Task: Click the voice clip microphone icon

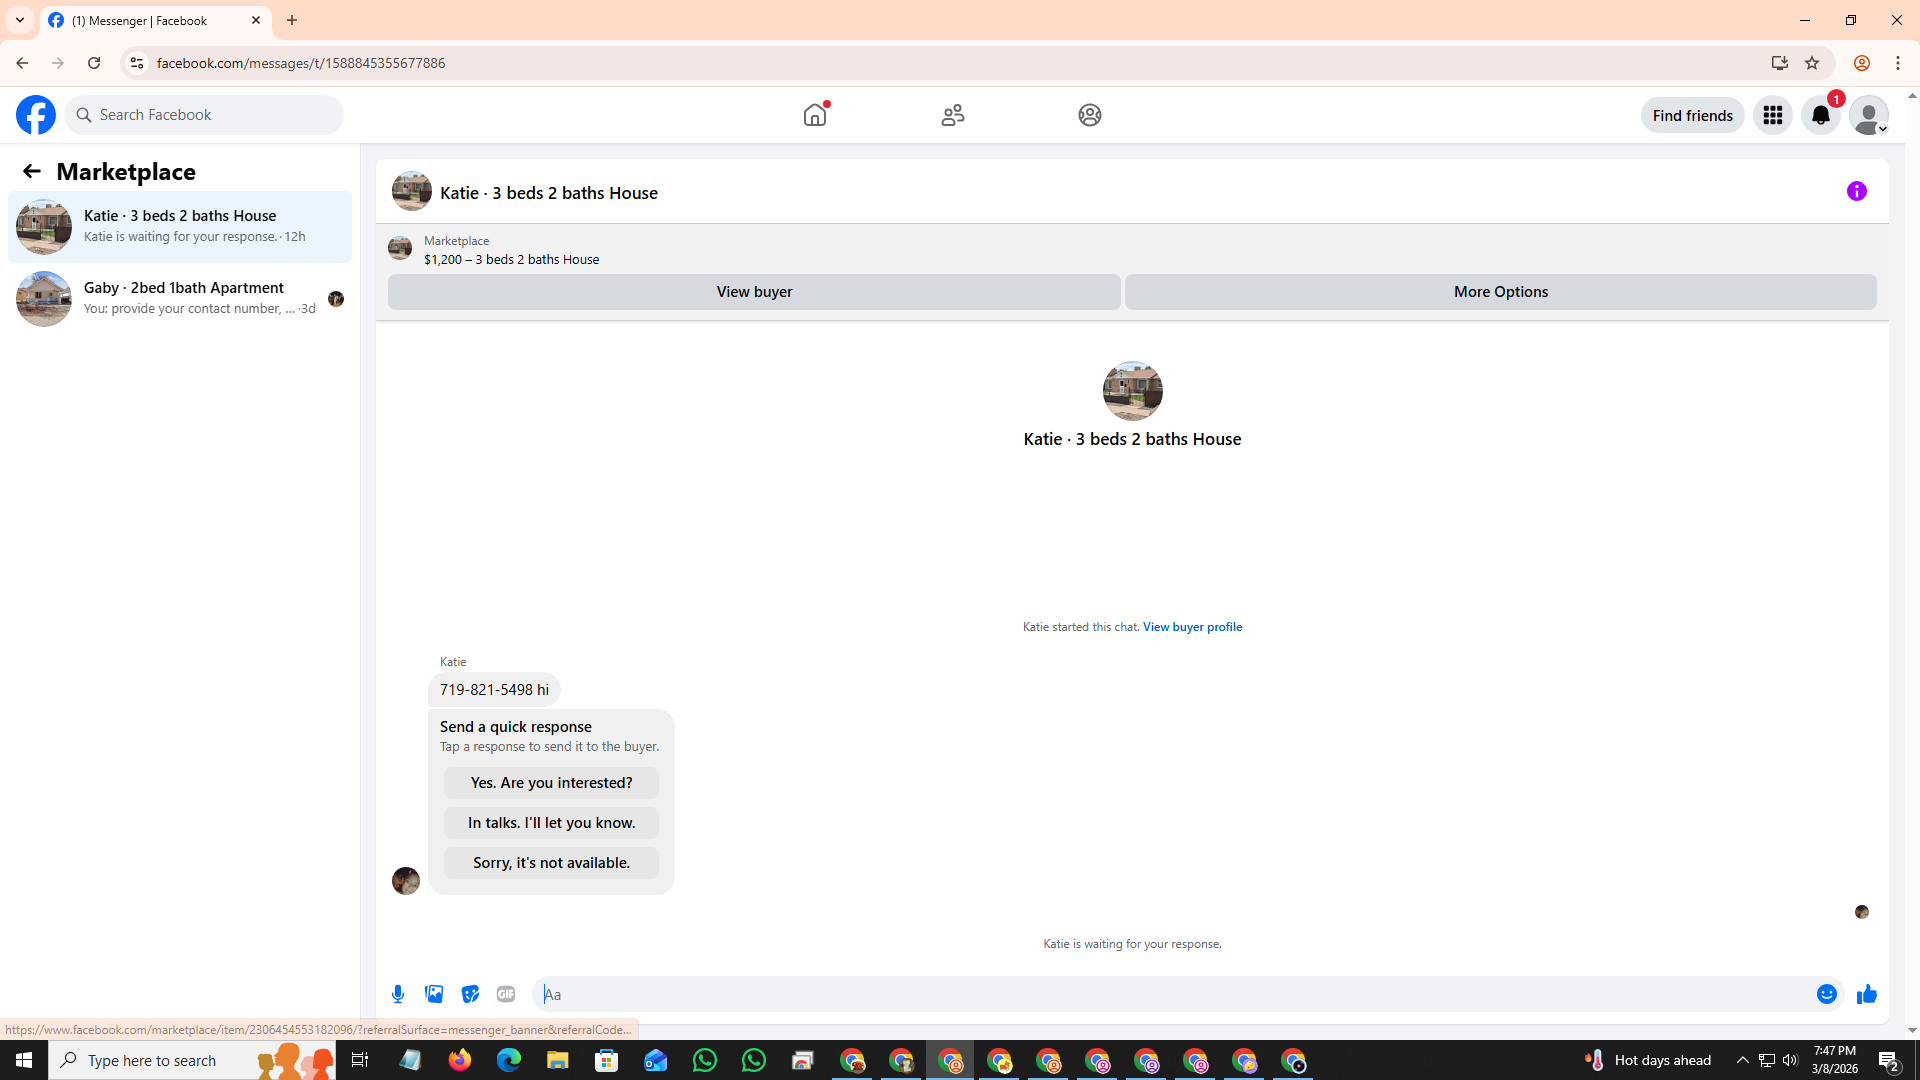Action: pos(398,994)
